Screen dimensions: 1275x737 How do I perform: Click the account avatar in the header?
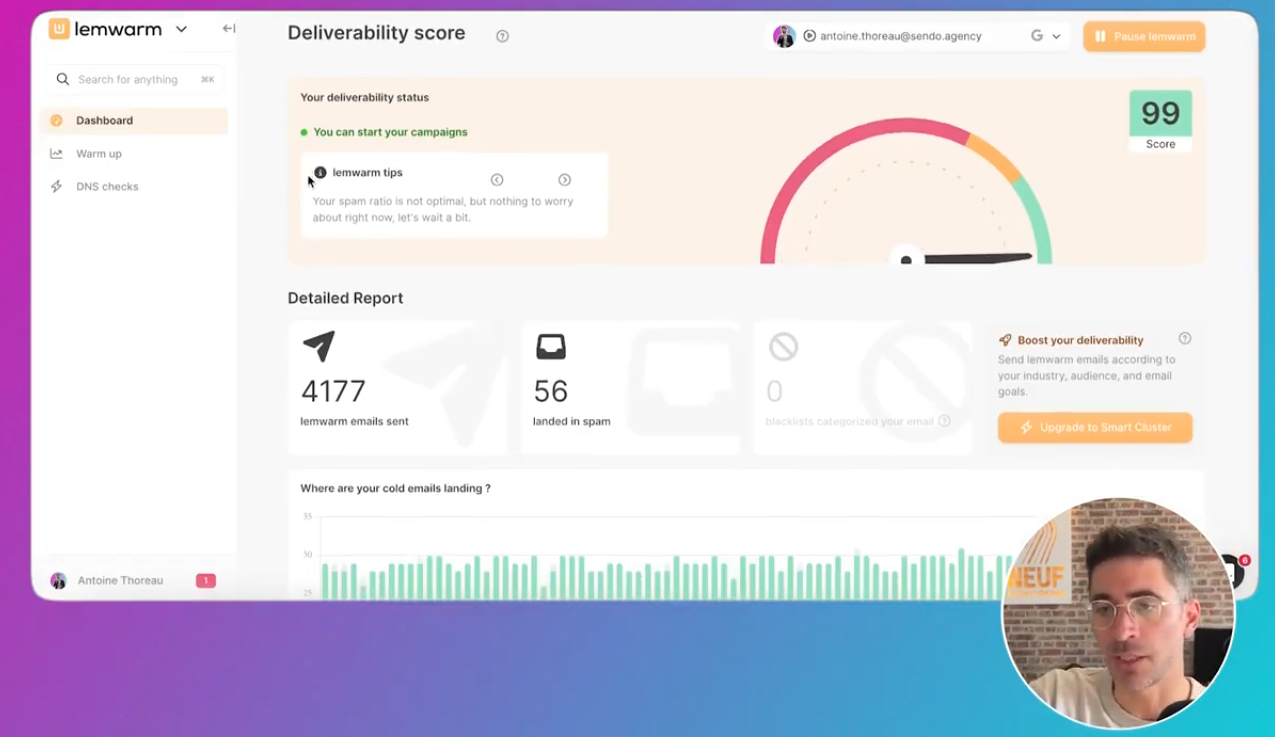pos(784,36)
